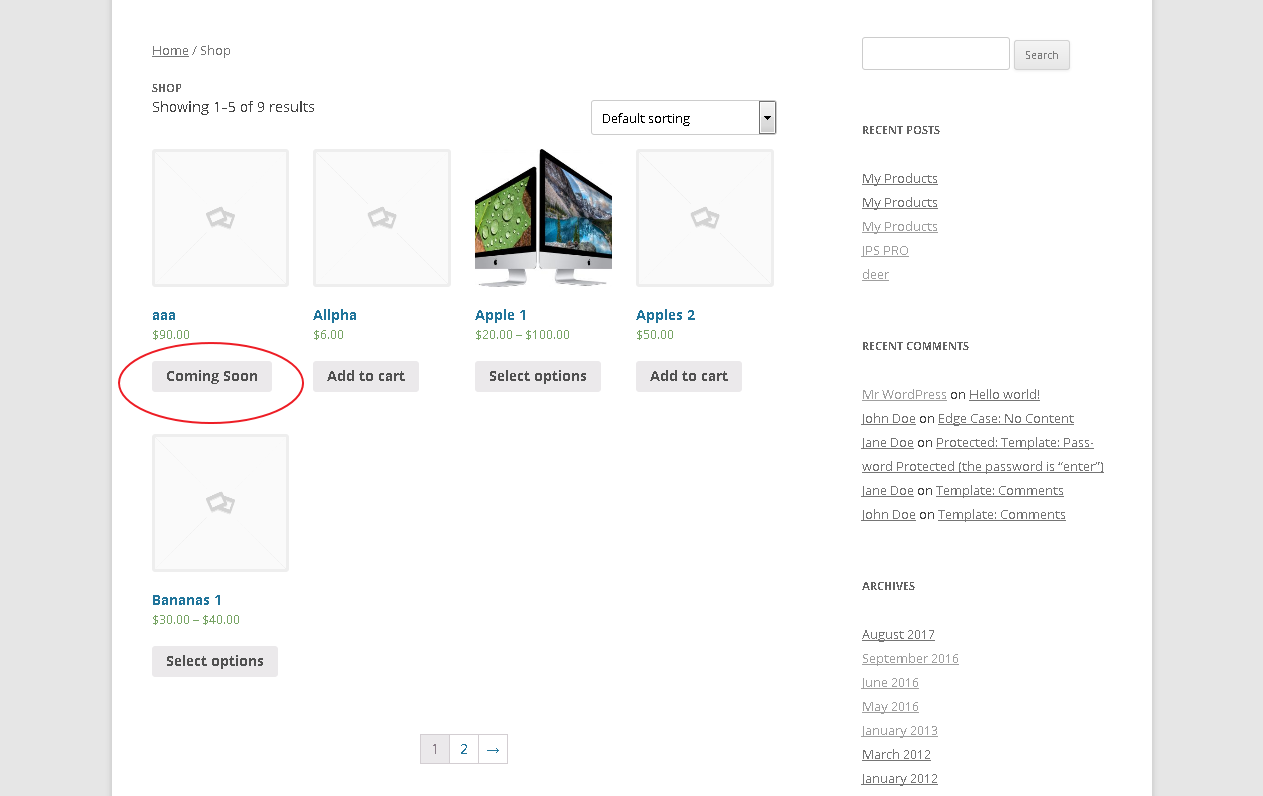This screenshot has width=1263, height=796.
Task: Click the Showing 1–5 of 9 results text
Action: coord(233,106)
